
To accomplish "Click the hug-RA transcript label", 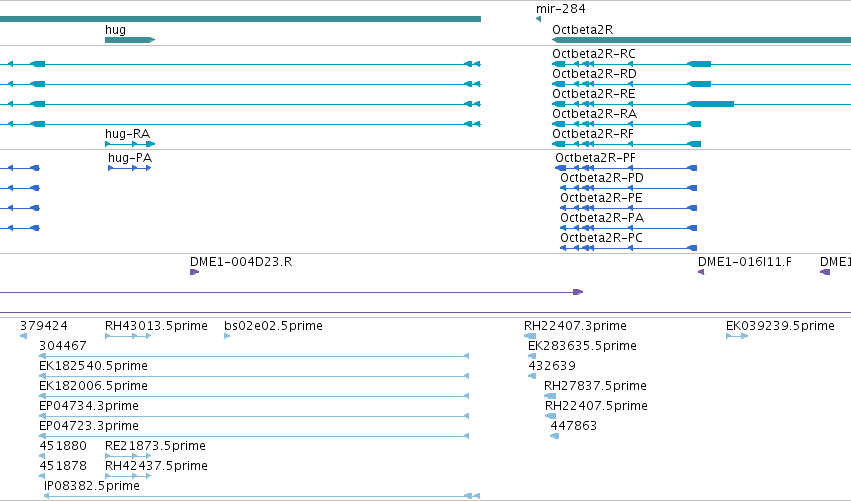I will click(x=128, y=134).
